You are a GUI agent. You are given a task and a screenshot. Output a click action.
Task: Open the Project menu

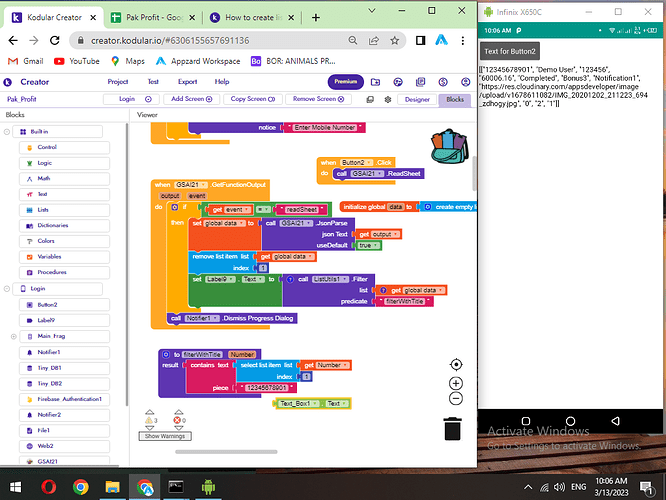point(118,82)
